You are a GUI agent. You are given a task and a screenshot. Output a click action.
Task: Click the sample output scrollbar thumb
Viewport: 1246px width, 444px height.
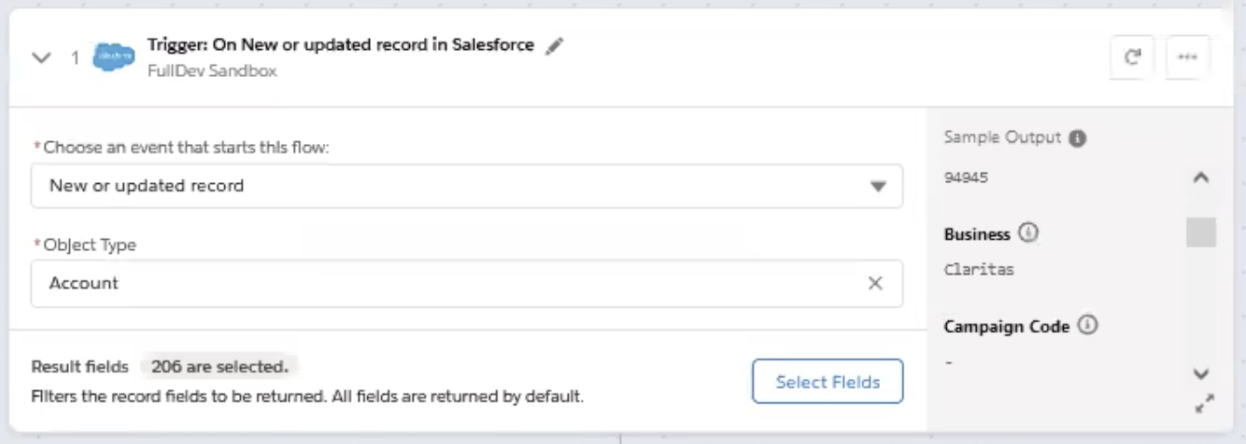coord(1201,232)
